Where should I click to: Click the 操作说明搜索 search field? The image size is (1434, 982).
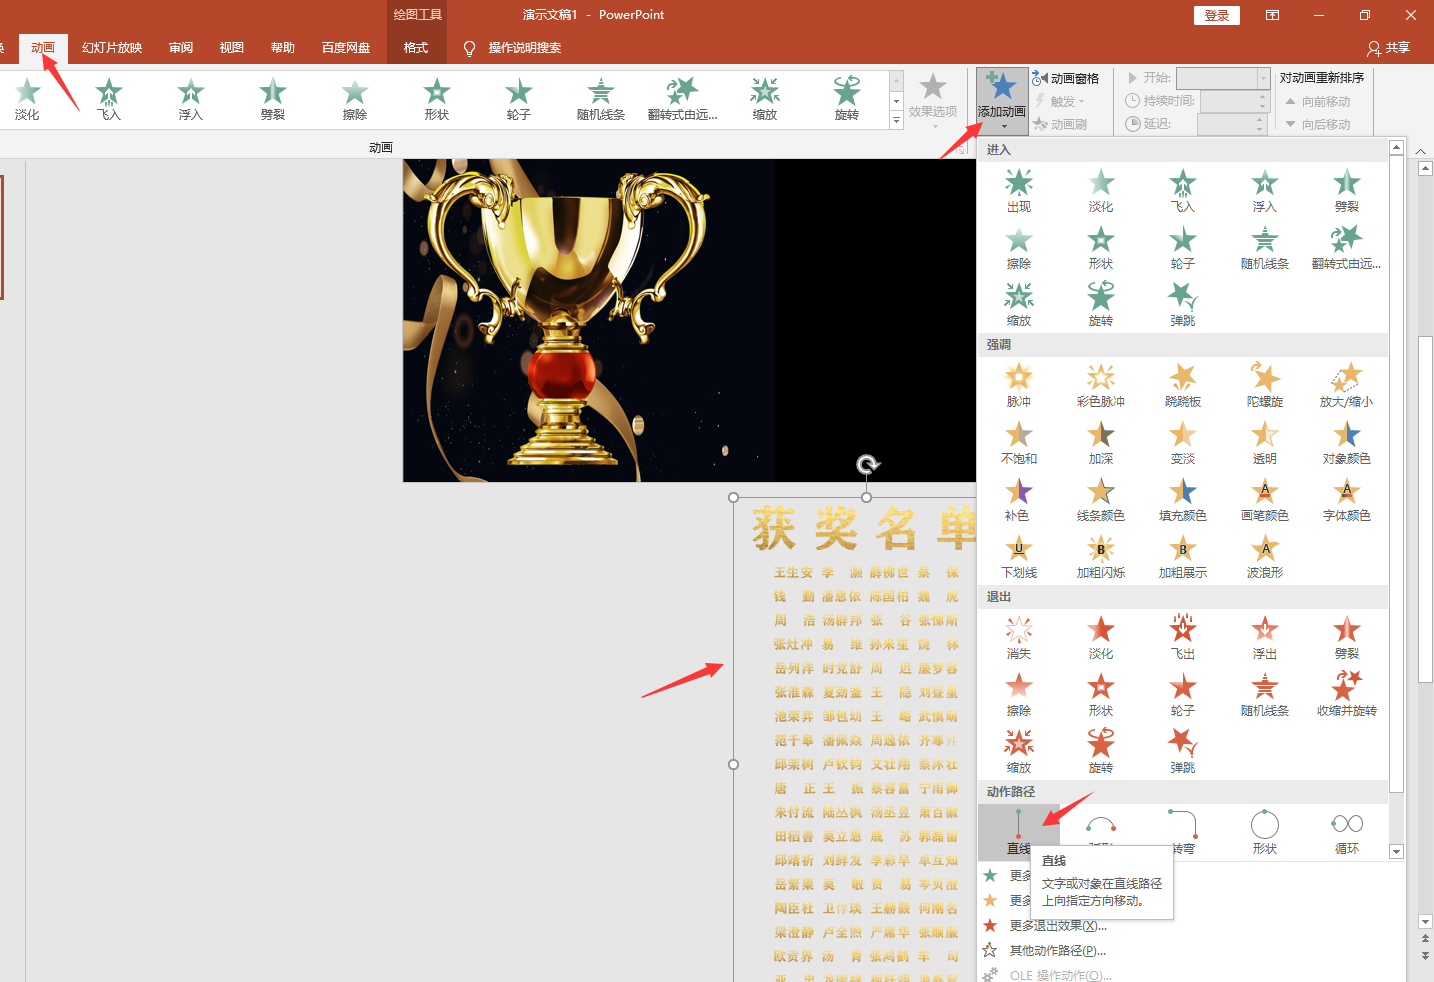tap(524, 48)
